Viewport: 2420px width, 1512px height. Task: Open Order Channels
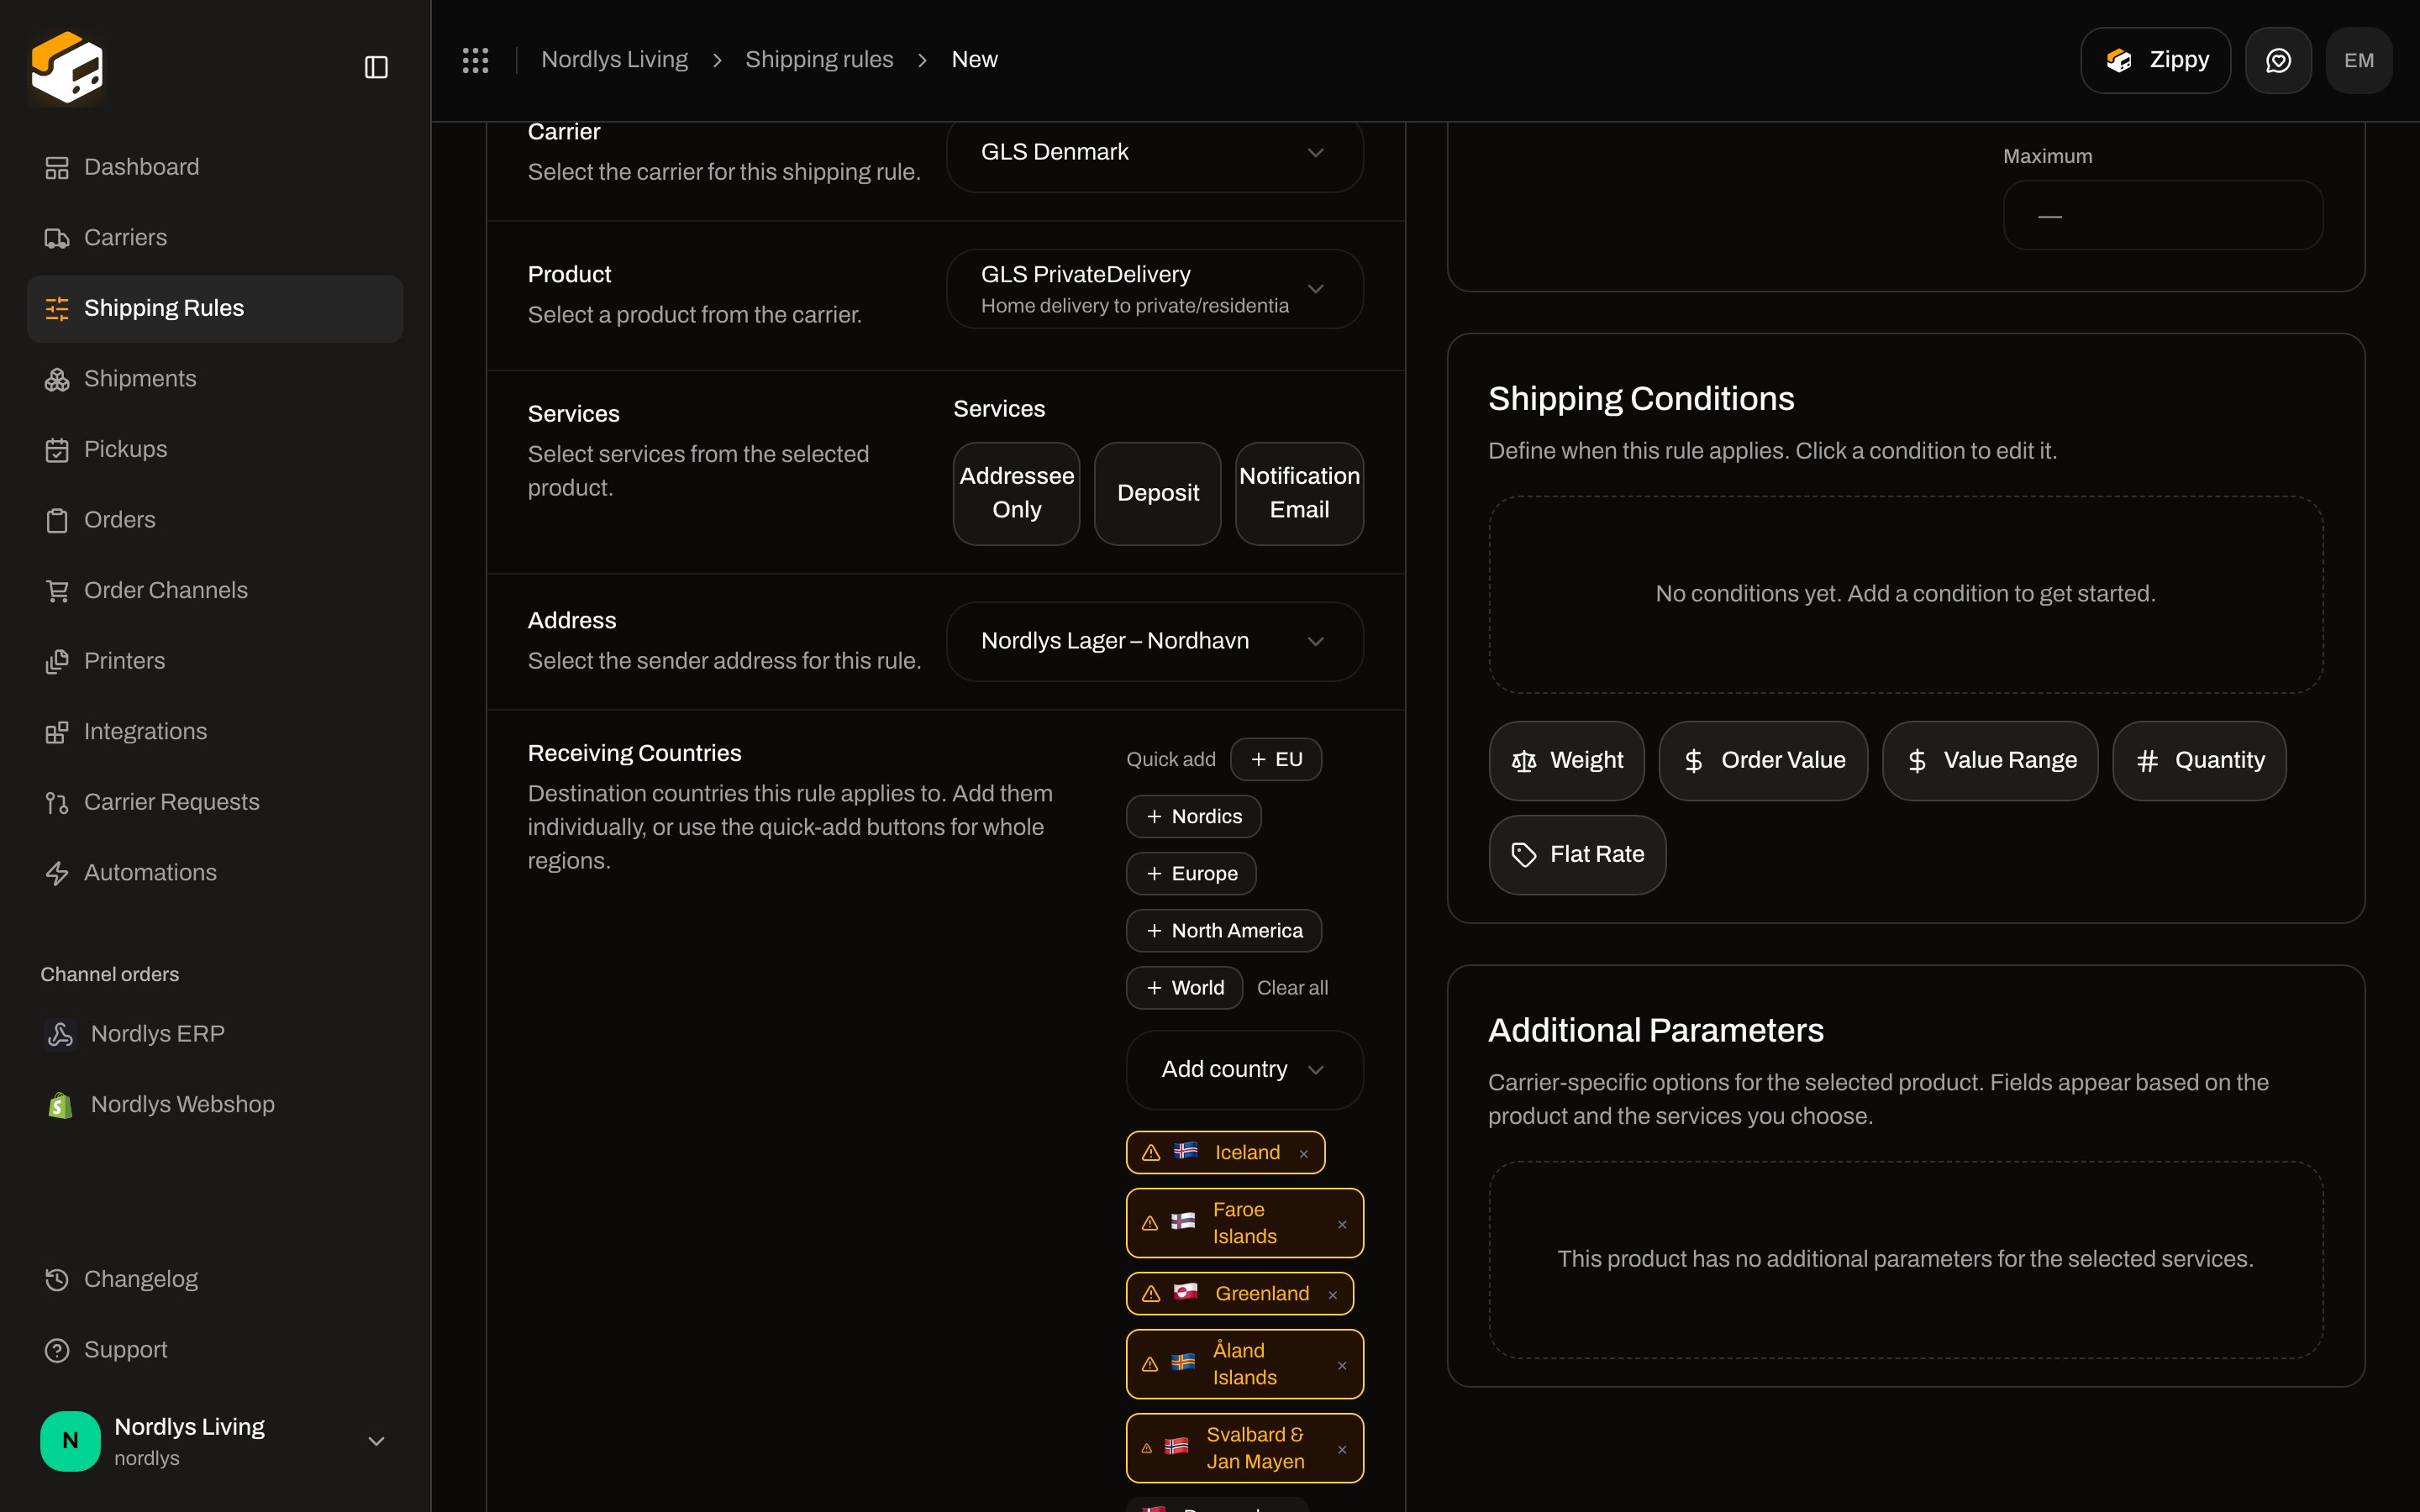pyautogui.click(x=215, y=591)
